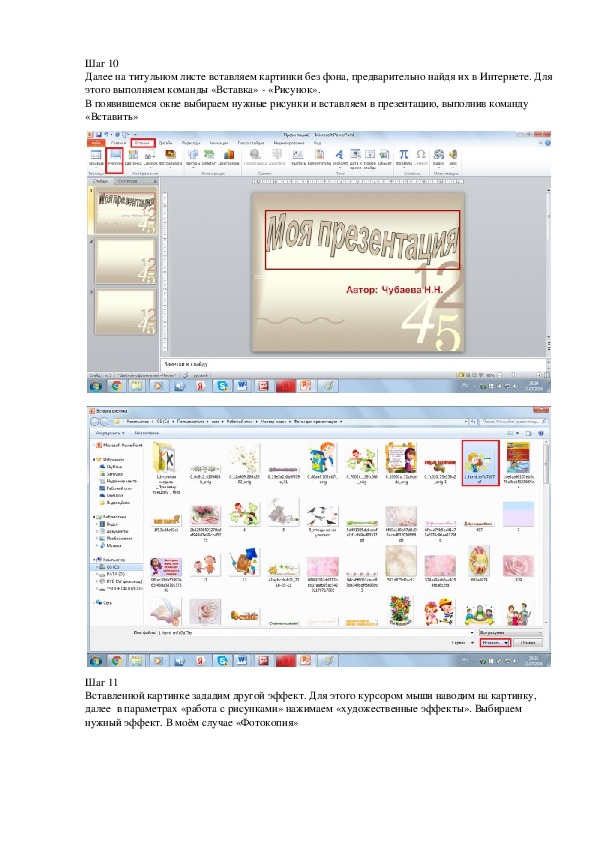The image size is (595, 842).
Task: Open the Главная ribbon tab
Action: click(118, 143)
